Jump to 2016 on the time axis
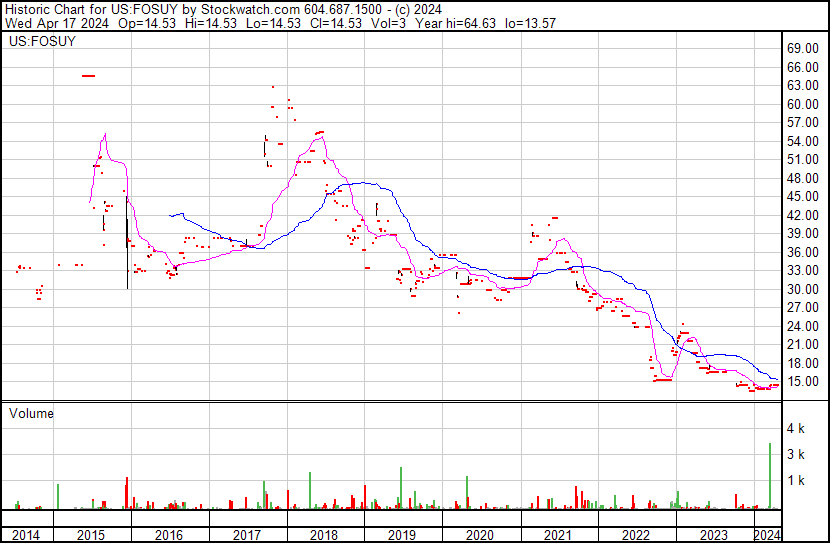The image size is (830, 543). point(170,534)
